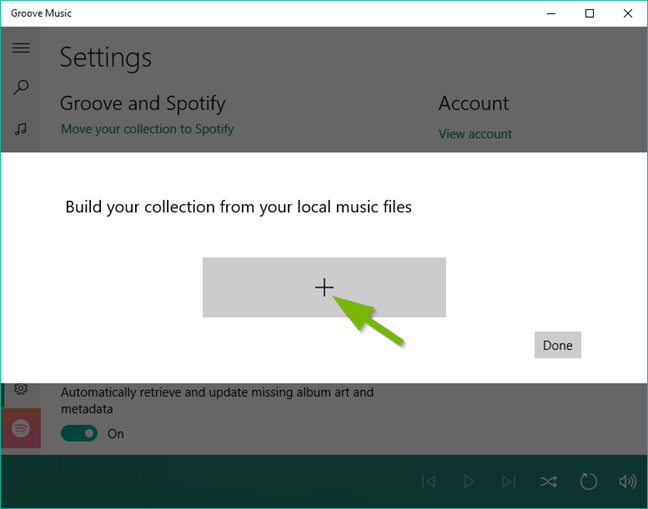Click the Account heading
The height and width of the screenshot is (509, 648).
pos(474,103)
